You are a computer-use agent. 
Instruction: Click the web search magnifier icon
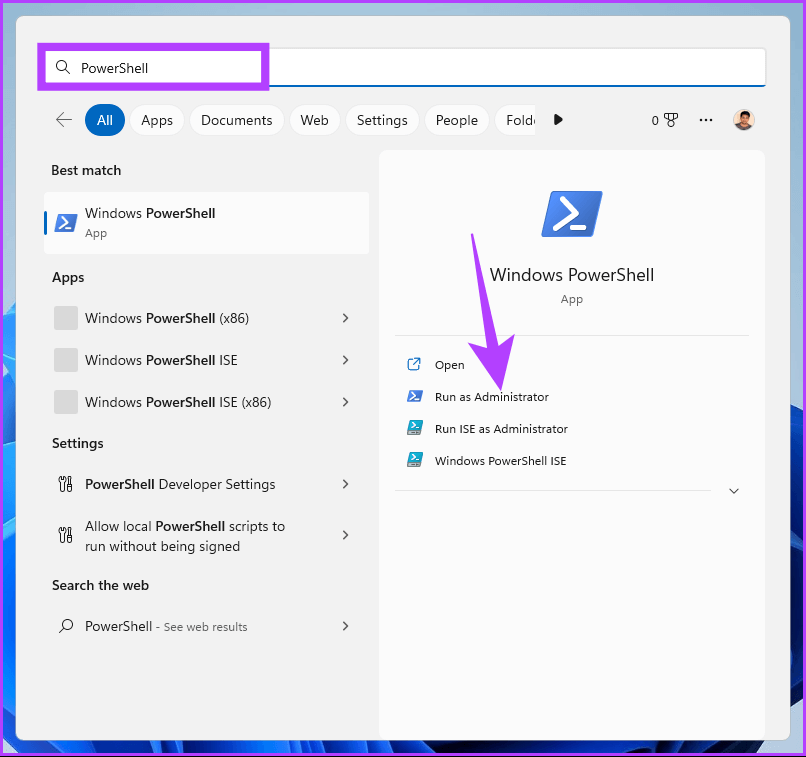(66, 626)
